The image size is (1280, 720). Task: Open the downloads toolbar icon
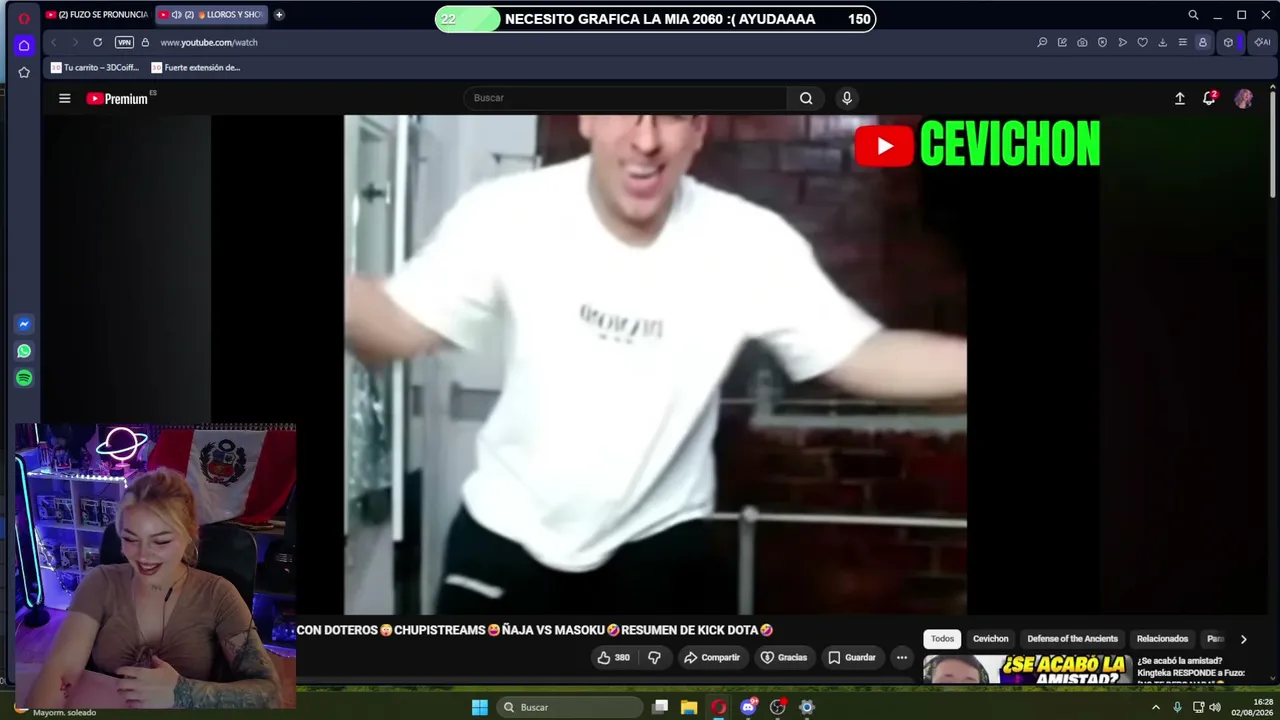coord(1162,42)
